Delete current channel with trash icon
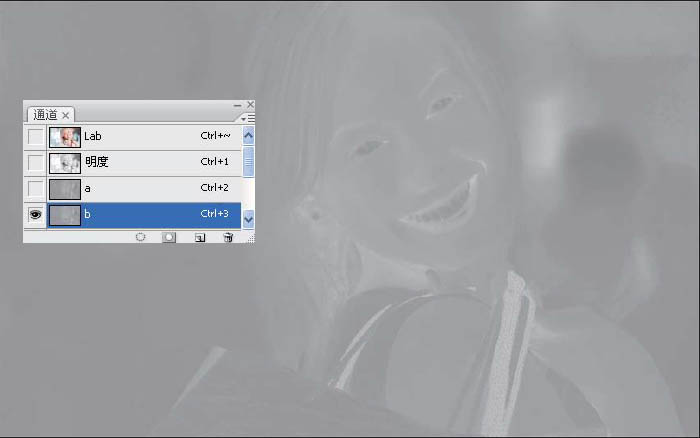The image size is (700, 438). [x=228, y=237]
